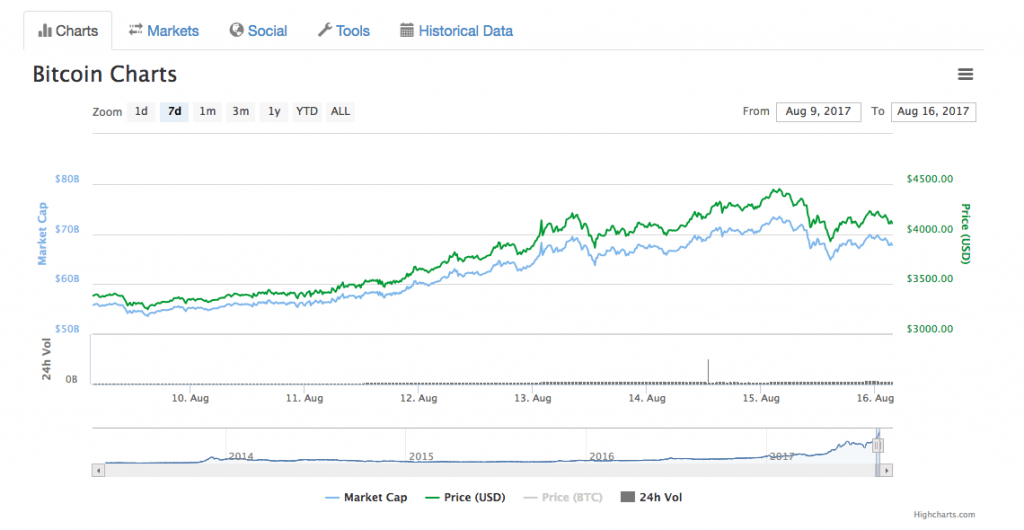
Task: Click the bar chart icon on Charts tab
Action: (x=45, y=31)
